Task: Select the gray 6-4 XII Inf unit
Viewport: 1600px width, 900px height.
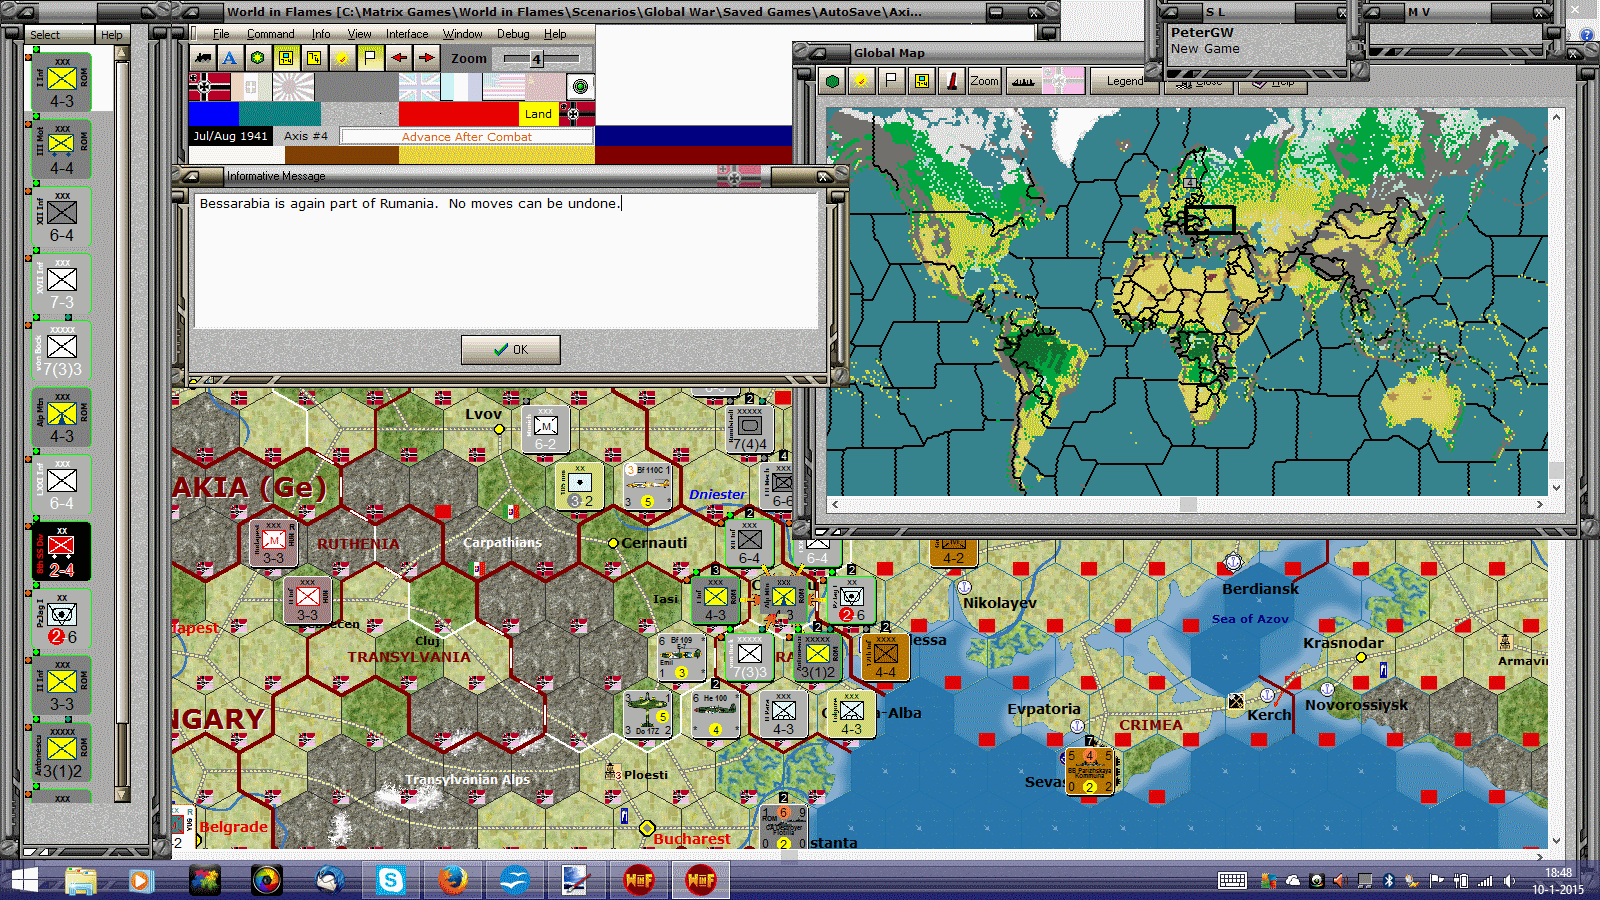Action: tap(62, 216)
